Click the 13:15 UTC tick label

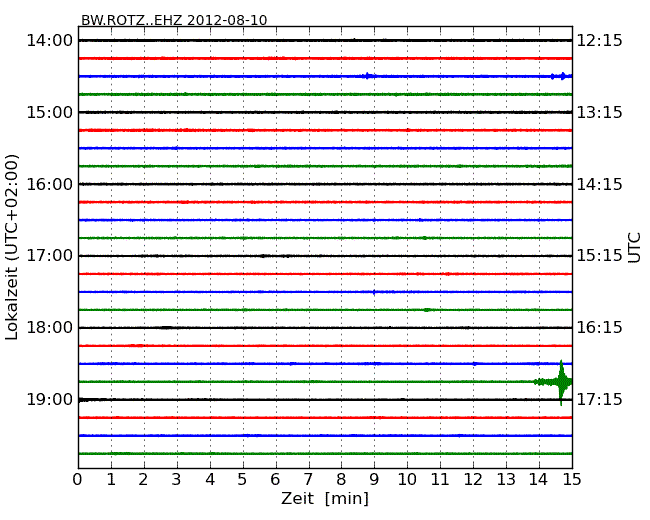(600, 112)
